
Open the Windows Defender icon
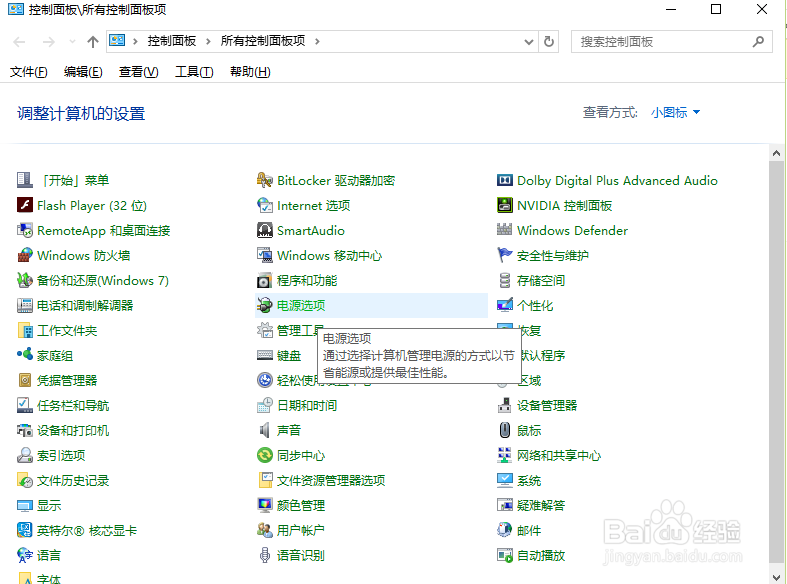(504, 230)
